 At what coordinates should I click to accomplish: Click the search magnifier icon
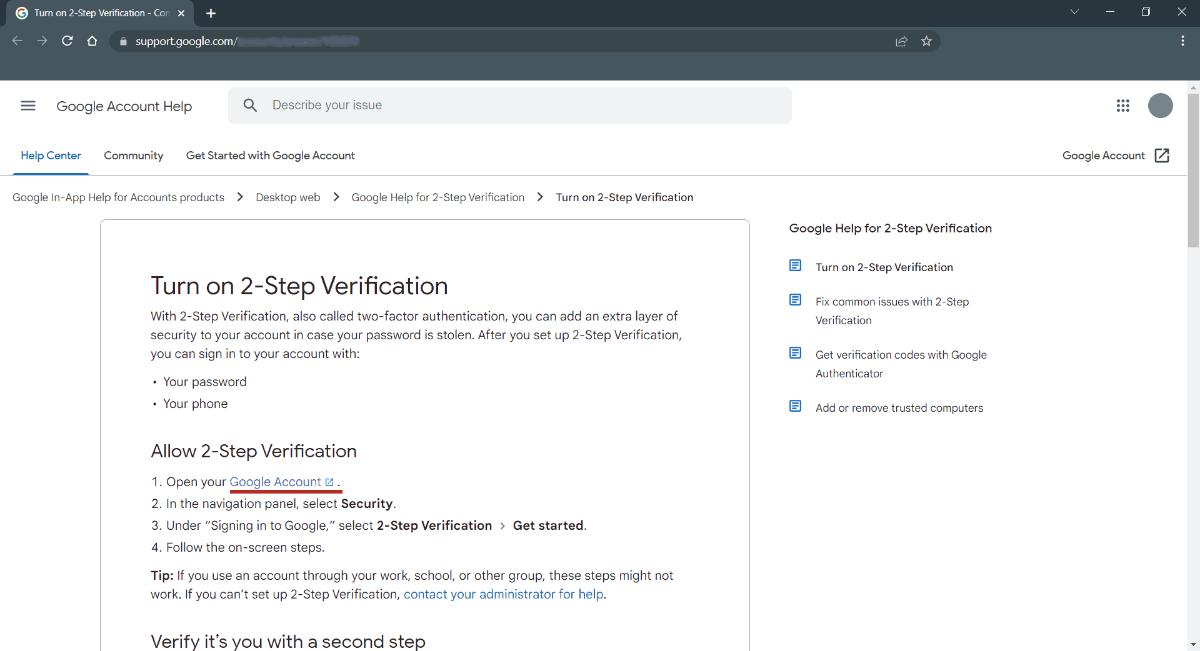(251, 105)
